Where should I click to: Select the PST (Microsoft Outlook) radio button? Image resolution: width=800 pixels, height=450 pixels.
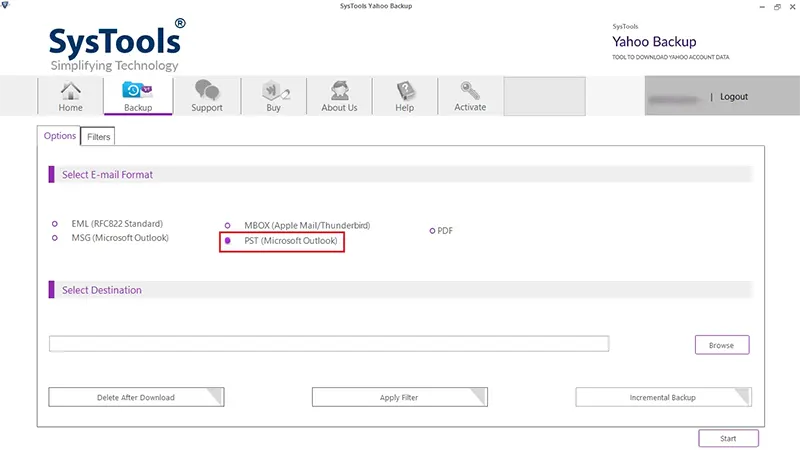pyautogui.click(x=228, y=240)
